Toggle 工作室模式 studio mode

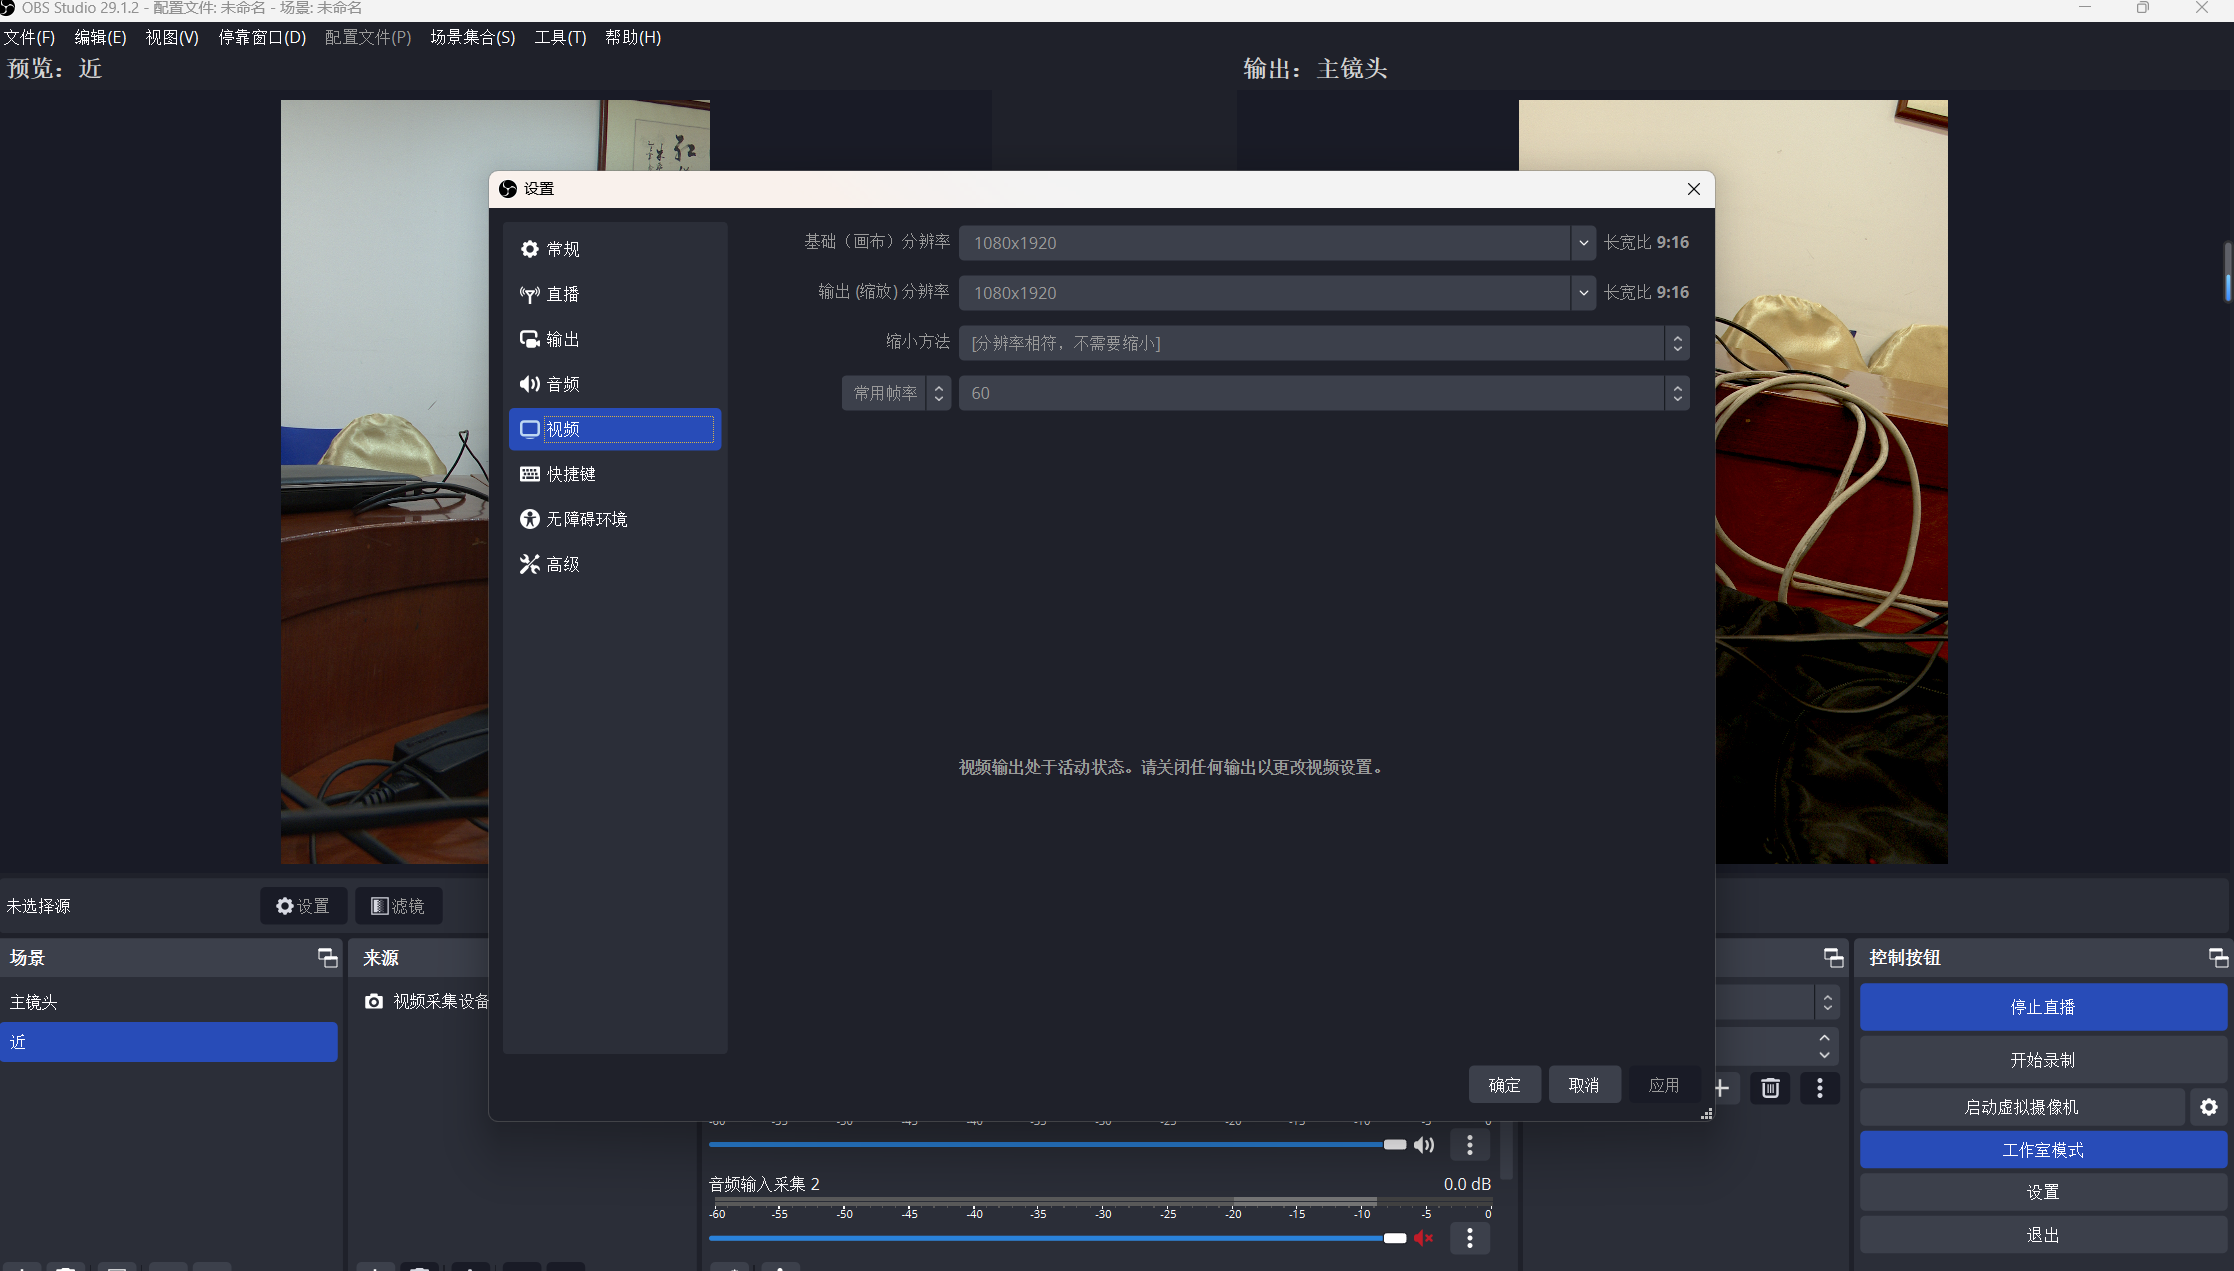[x=2042, y=1150]
